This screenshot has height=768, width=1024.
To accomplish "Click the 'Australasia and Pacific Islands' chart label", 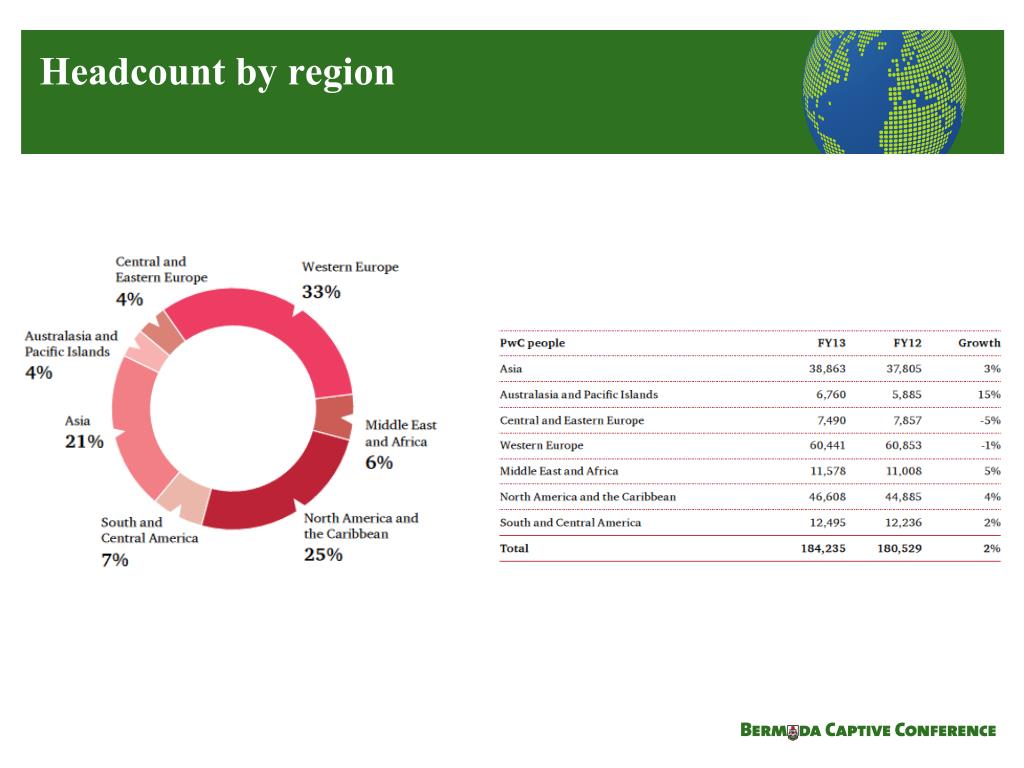I will pyautogui.click(x=71, y=344).
